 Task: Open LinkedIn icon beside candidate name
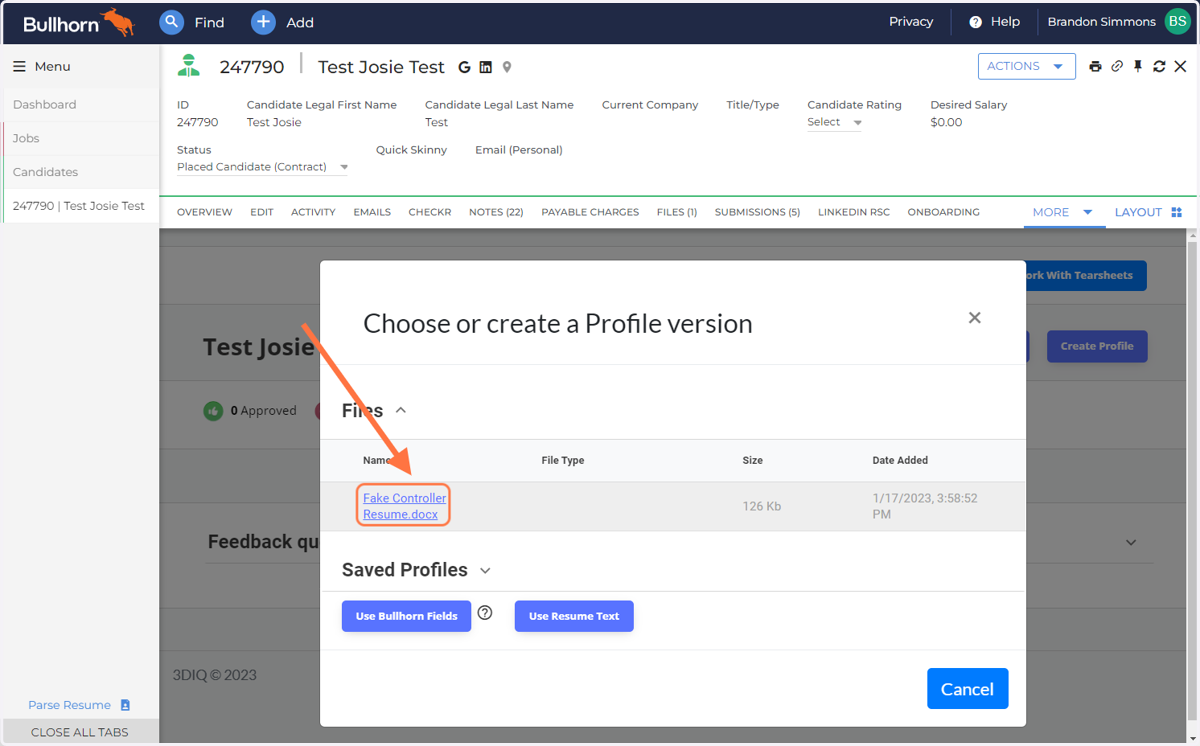click(486, 67)
